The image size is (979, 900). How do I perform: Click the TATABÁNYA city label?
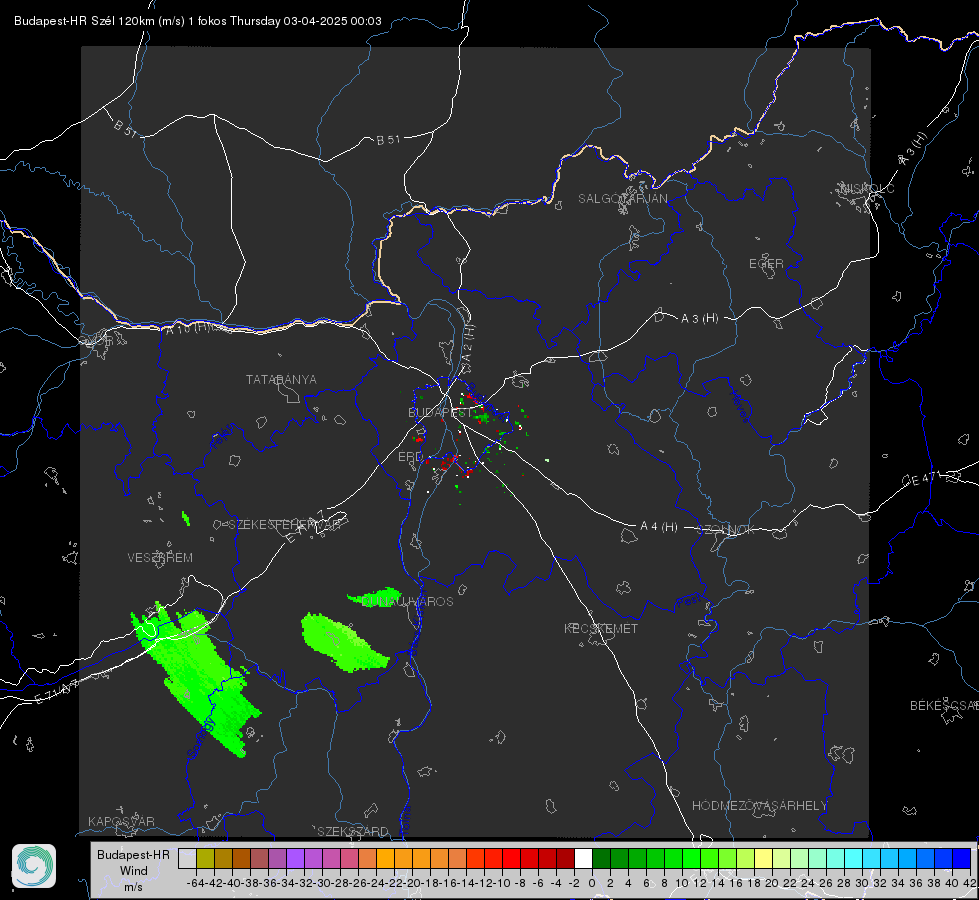point(281,379)
